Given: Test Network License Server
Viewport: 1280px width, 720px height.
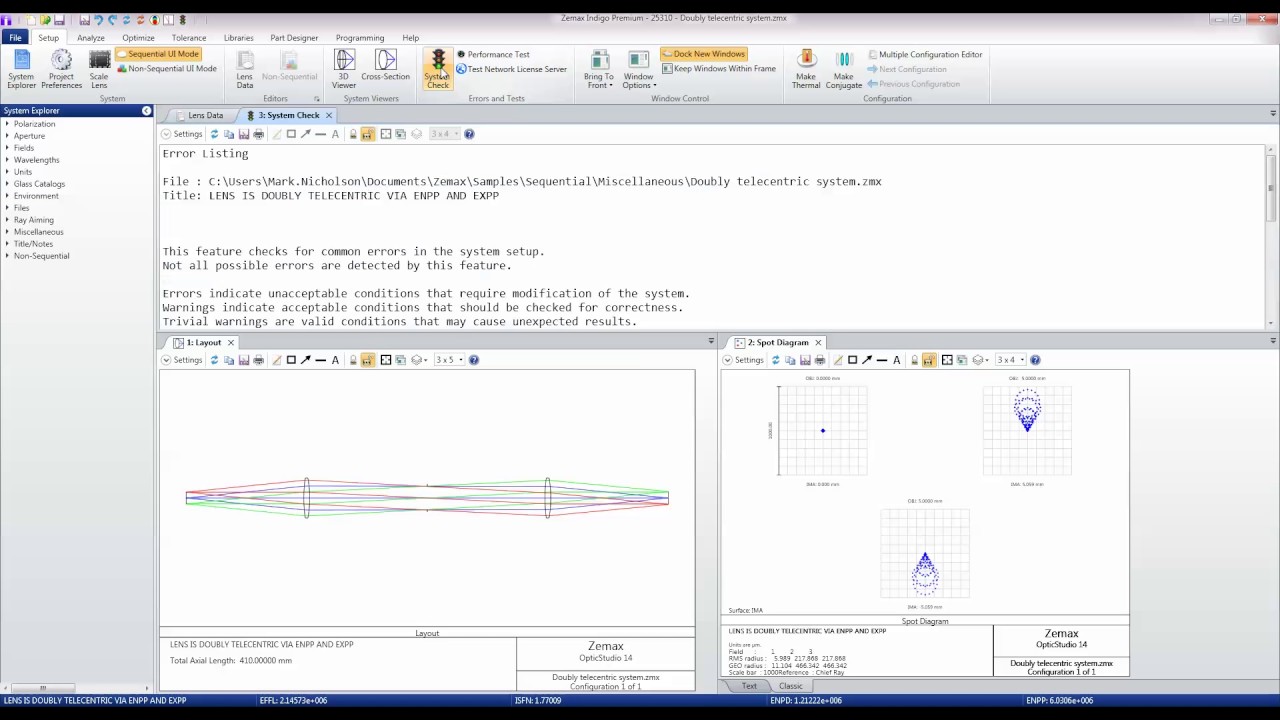Looking at the screenshot, I should 511,69.
